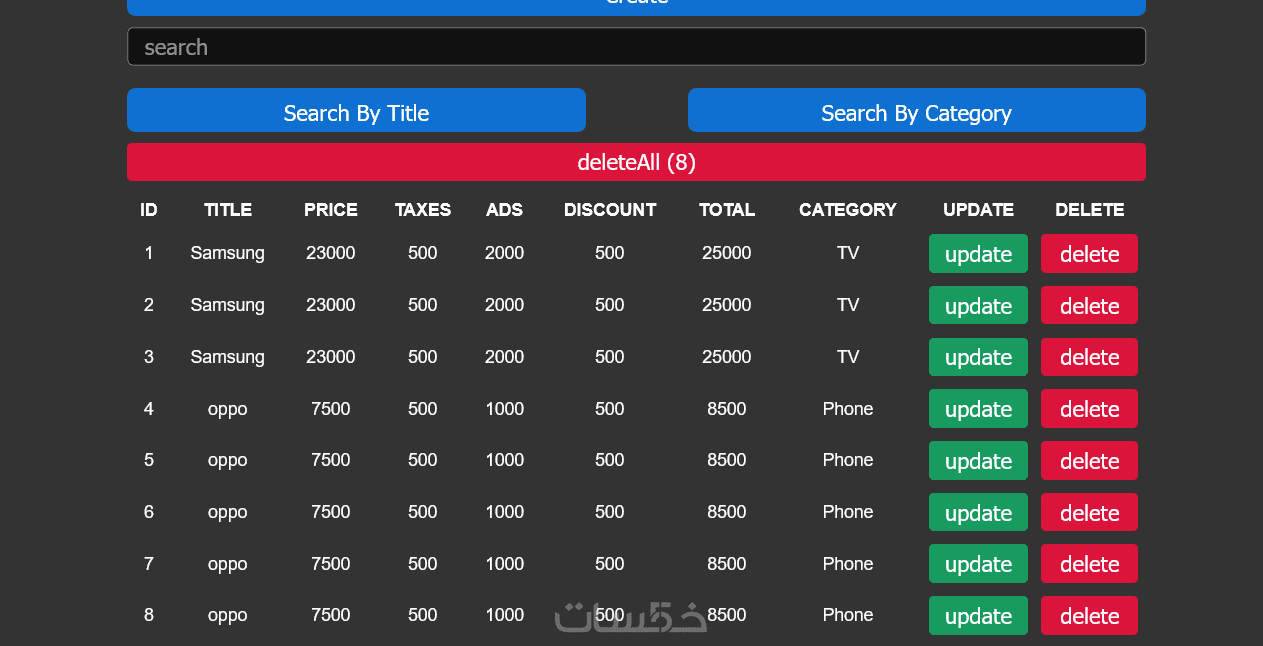Update the oppo product with ID 7
This screenshot has width=1263, height=646.
978,564
